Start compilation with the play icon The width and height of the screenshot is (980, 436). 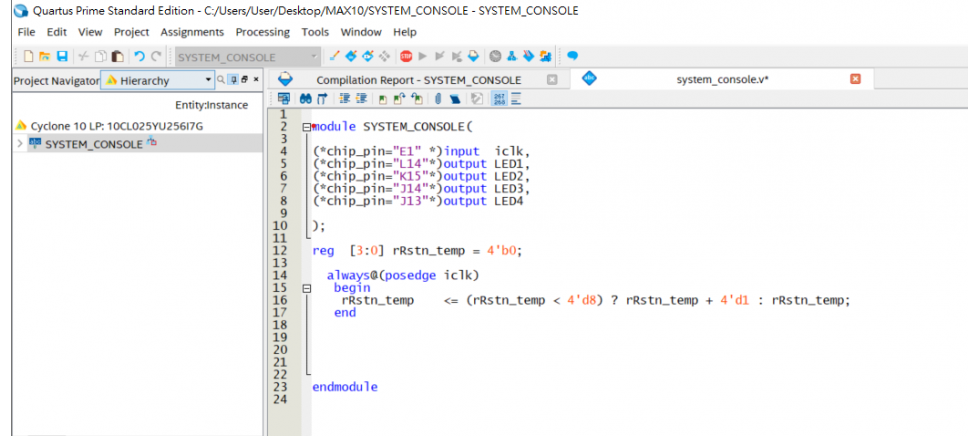[423, 56]
